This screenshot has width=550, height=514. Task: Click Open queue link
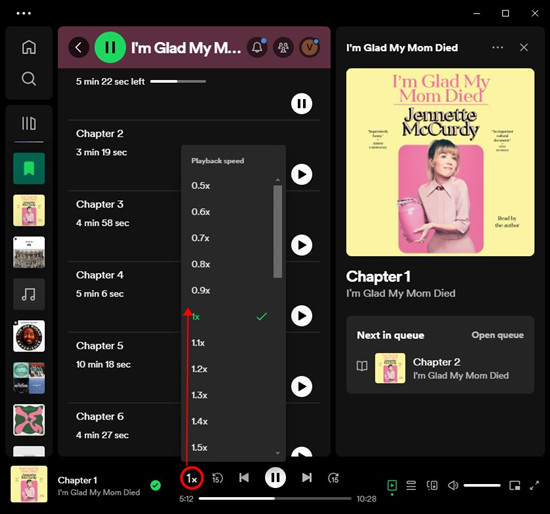tap(497, 335)
